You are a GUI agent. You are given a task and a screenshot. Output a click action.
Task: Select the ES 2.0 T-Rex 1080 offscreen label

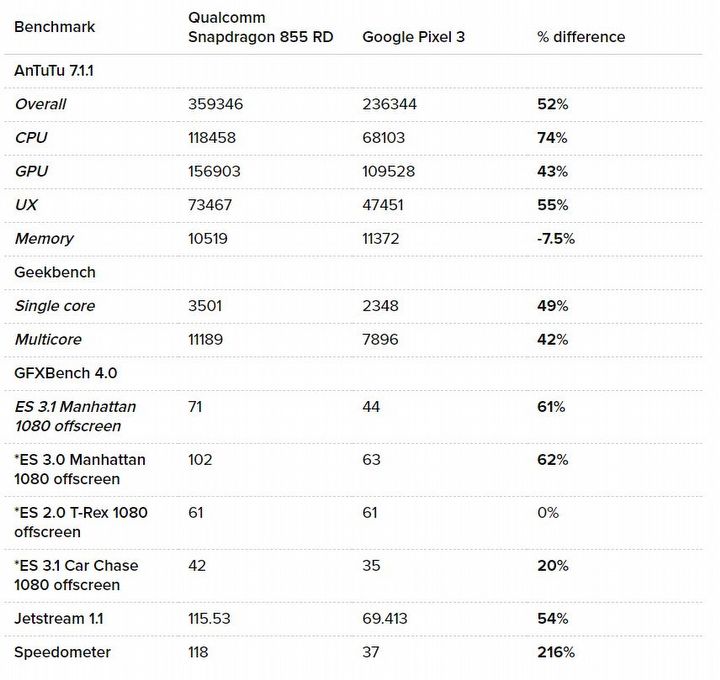pyautogui.click(x=80, y=522)
